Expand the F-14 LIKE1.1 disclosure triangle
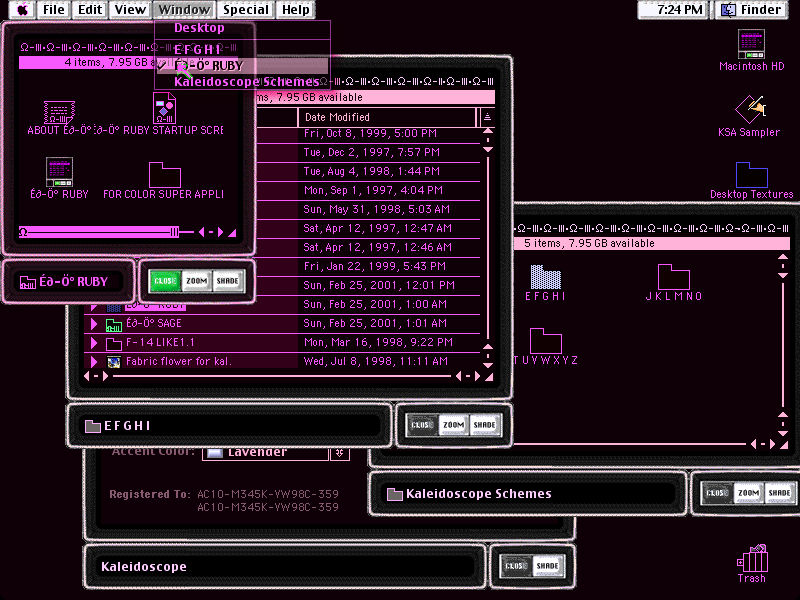Screen dimensions: 800x600 94,343
